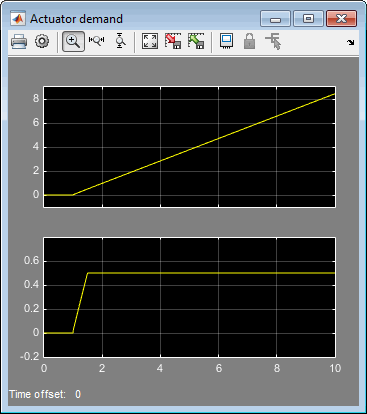The height and width of the screenshot is (414, 367).
Task: Open scope Parameters gear icon
Action: pyautogui.click(x=42, y=42)
